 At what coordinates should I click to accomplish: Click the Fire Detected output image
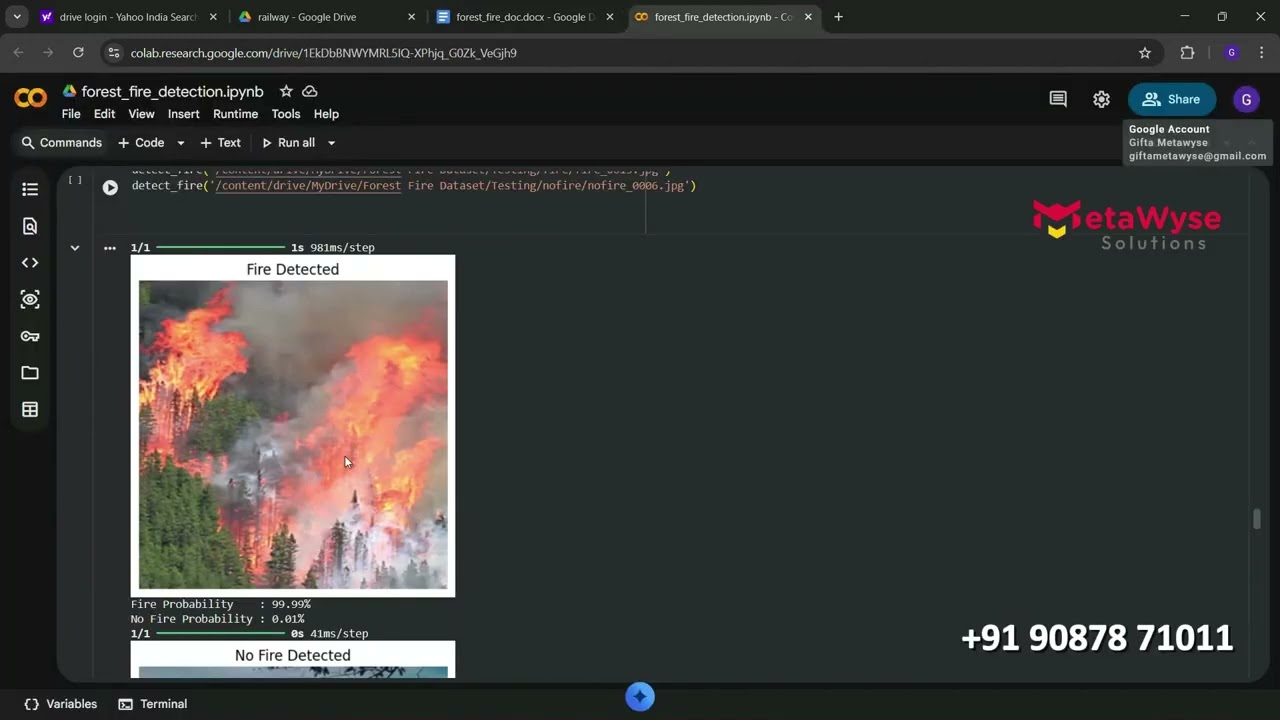(x=293, y=426)
